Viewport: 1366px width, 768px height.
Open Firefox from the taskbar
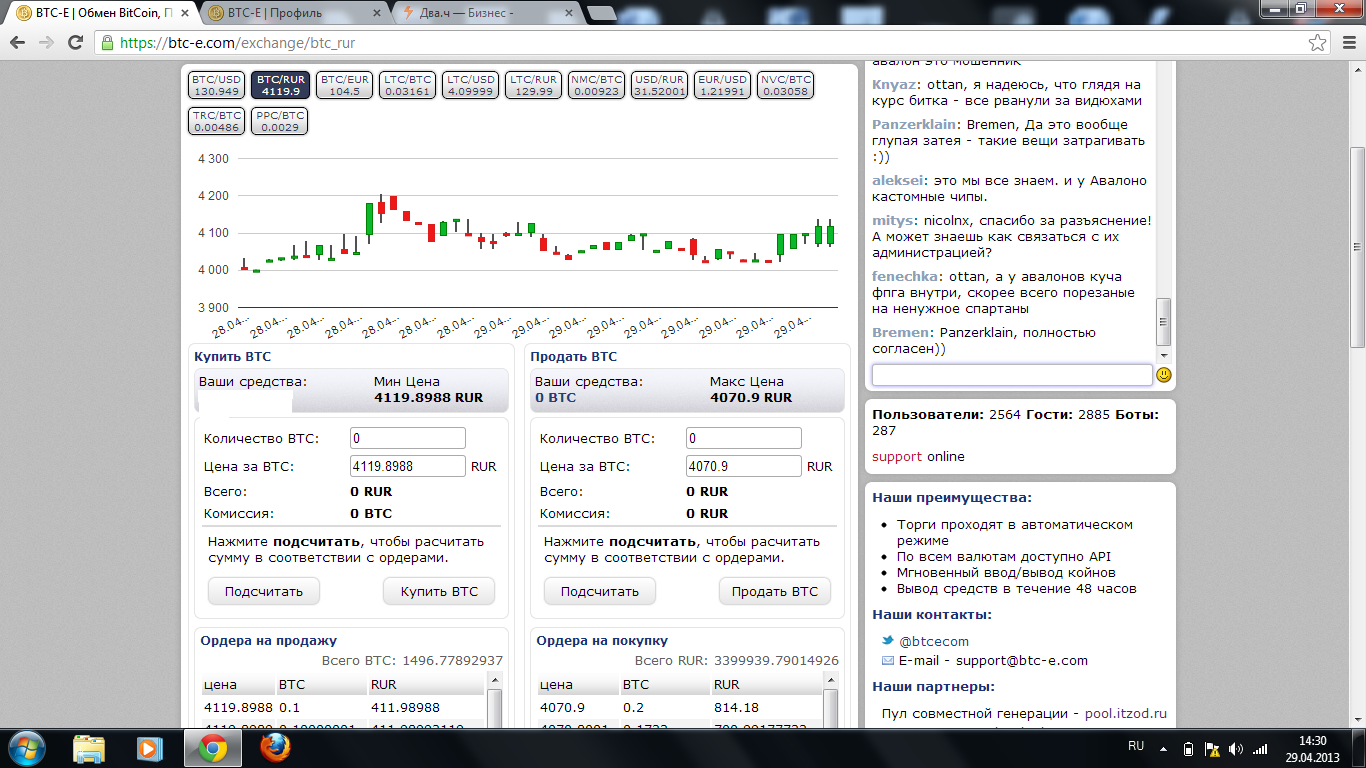[x=275, y=748]
